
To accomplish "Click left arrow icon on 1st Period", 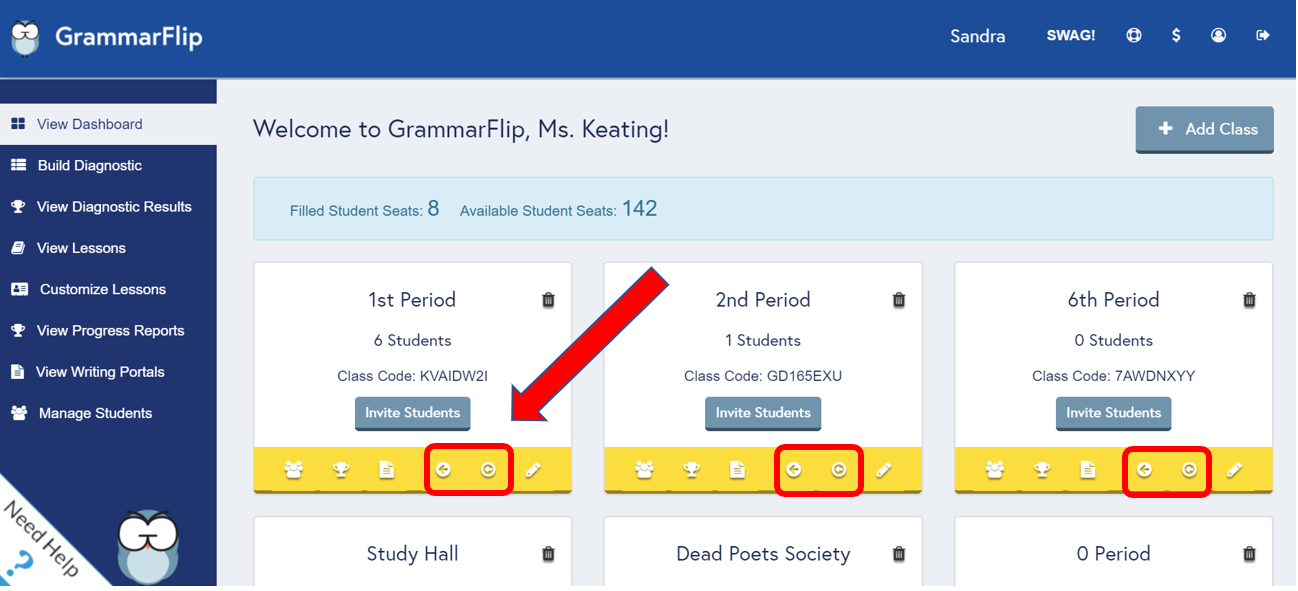I will (x=443, y=470).
